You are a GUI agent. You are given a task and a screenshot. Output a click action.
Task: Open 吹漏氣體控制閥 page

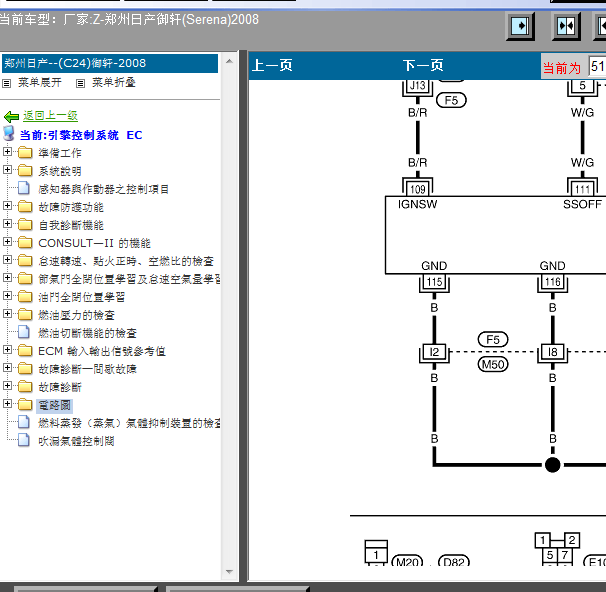(76, 441)
